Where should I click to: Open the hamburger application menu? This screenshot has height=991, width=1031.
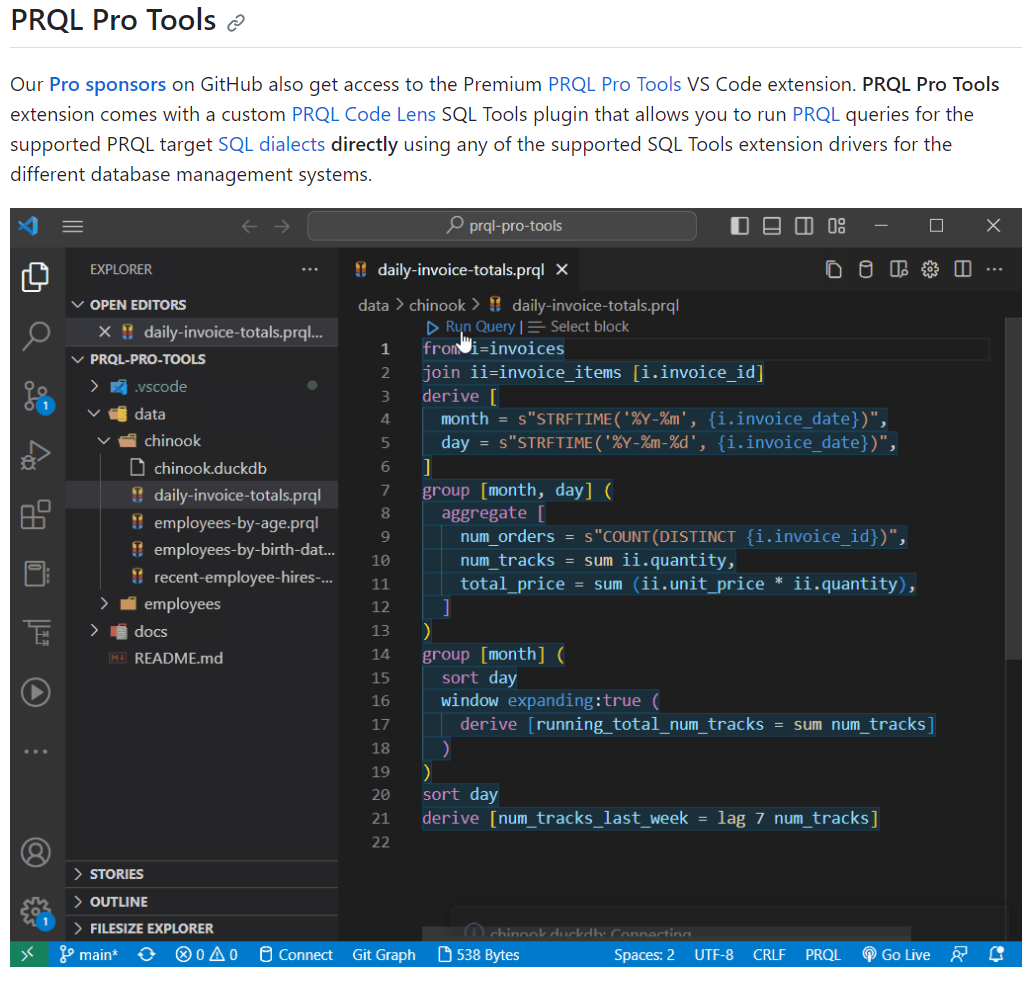[72, 226]
